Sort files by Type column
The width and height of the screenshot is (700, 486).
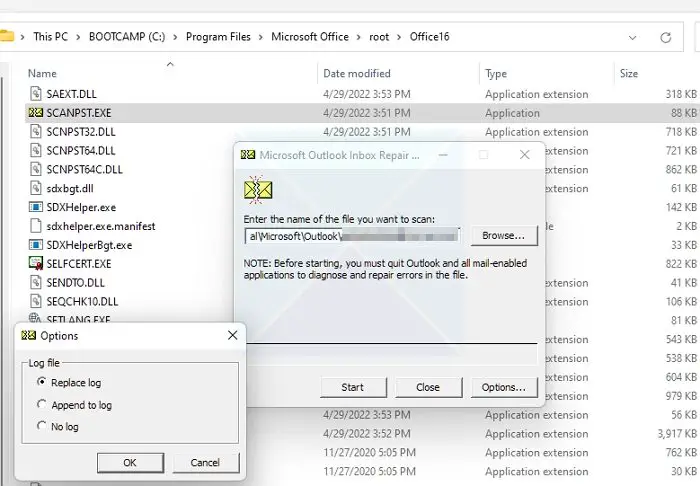[x=496, y=74]
